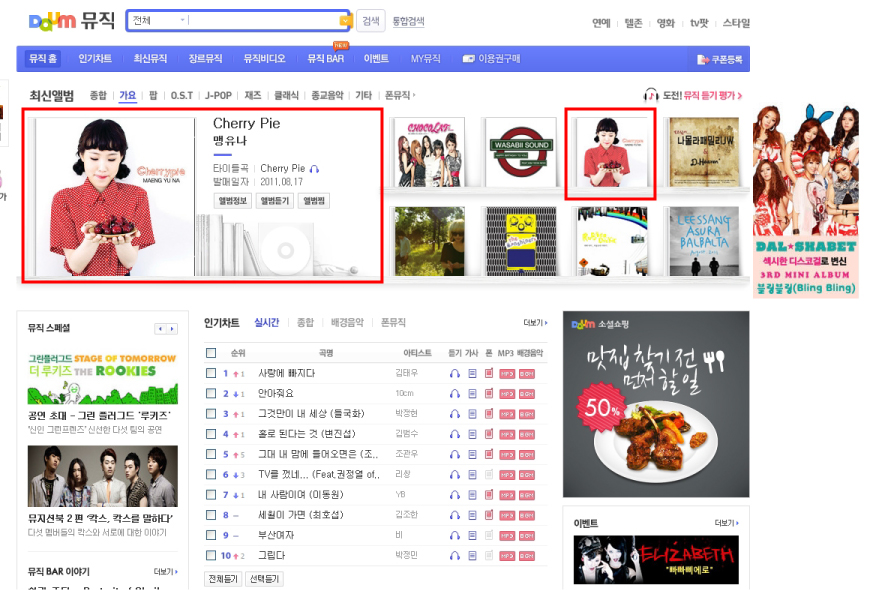Screen dimensions: 873x590
Task: Click the 전체듣기 button
Action: click(x=223, y=579)
